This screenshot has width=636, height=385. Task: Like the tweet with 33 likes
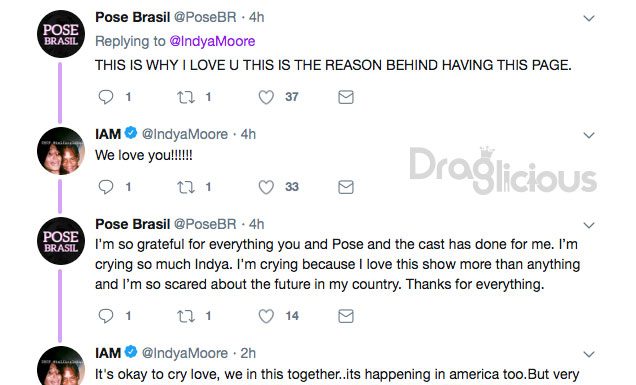coord(266,187)
